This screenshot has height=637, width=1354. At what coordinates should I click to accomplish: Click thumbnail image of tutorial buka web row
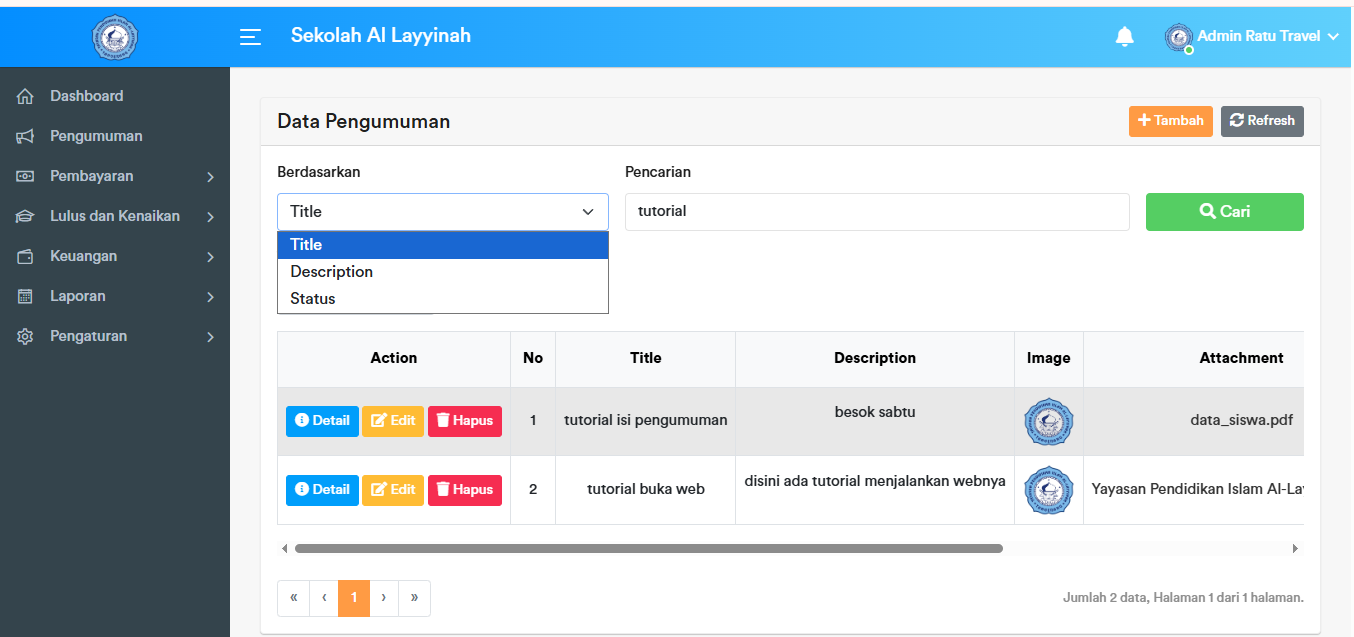click(x=1048, y=490)
